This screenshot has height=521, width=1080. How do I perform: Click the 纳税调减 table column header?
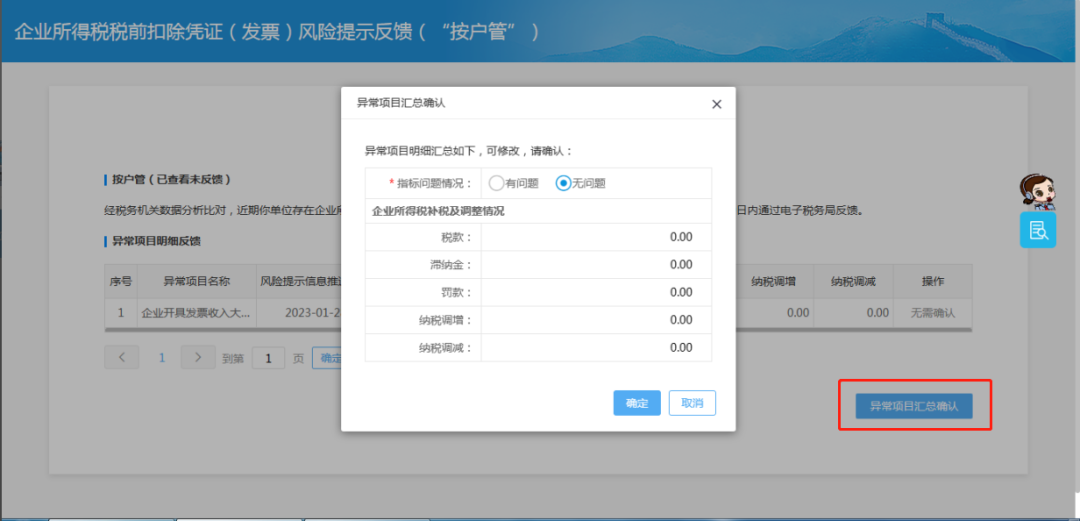853,281
